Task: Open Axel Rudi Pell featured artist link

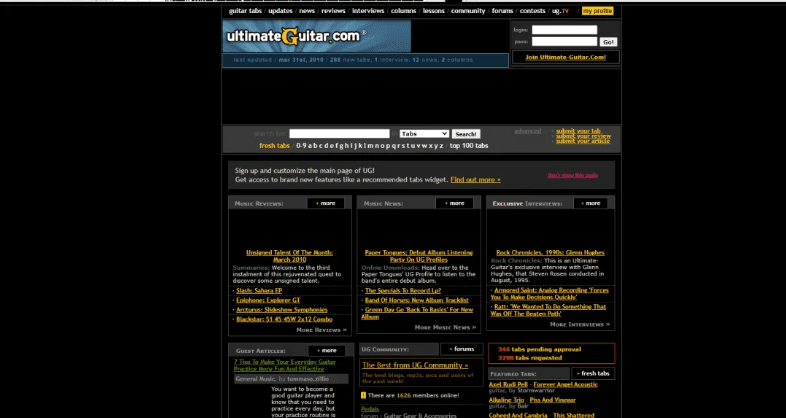Action: (507, 385)
